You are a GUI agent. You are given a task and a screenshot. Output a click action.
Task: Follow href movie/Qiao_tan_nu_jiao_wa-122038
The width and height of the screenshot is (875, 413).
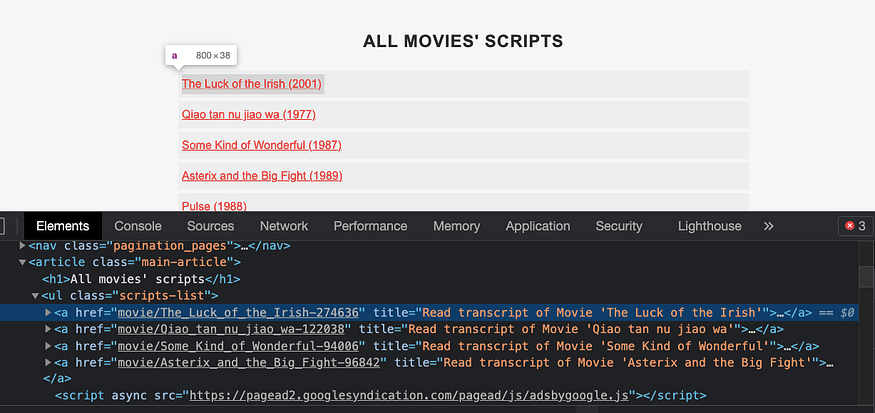click(x=232, y=329)
